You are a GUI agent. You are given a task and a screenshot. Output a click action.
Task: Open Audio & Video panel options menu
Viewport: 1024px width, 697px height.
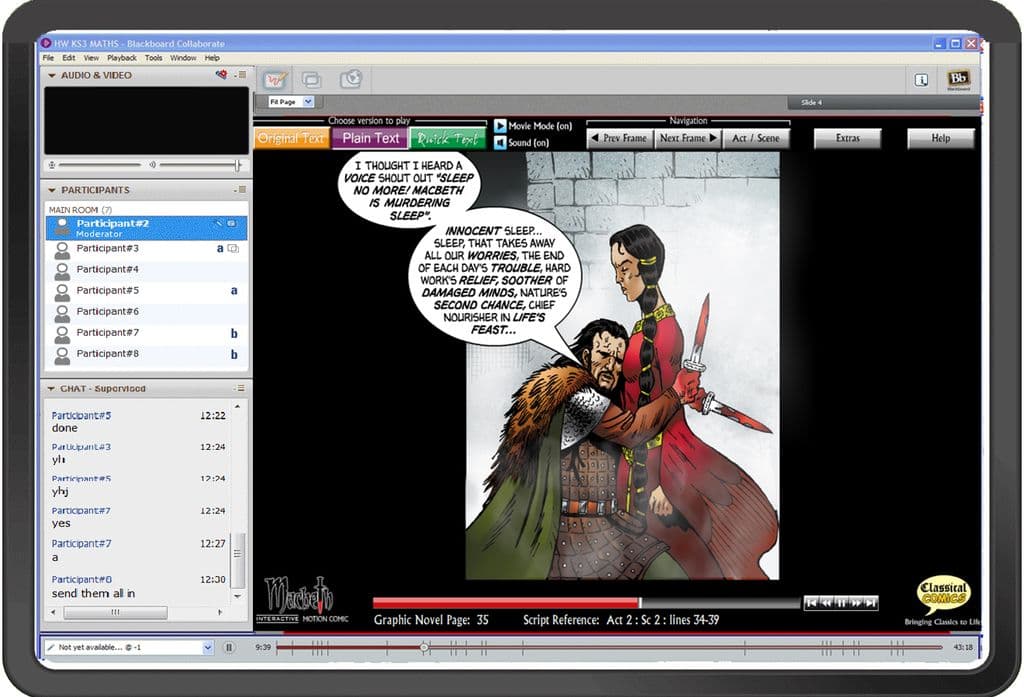coord(240,74)
